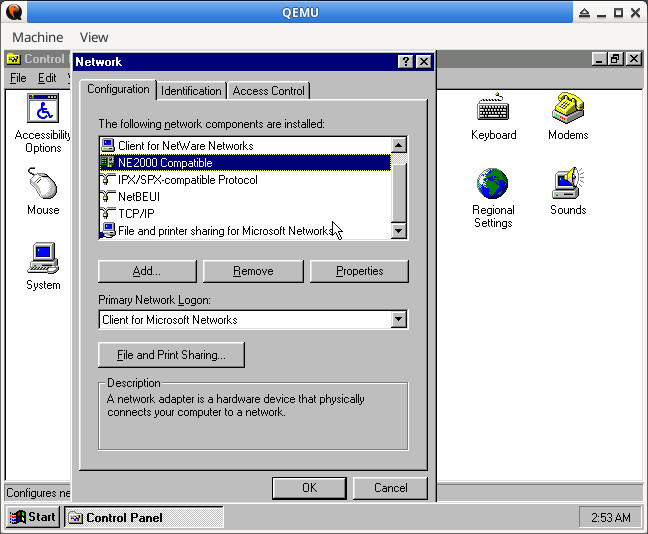
Task: Switch to the Access Control tab
Action: (x=269, y=91)
